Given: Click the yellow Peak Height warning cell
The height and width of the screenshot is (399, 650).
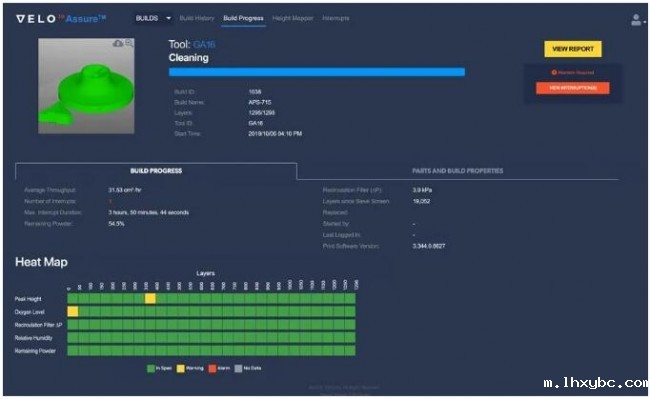Looking at the screenshot, I should click(150, 298).
